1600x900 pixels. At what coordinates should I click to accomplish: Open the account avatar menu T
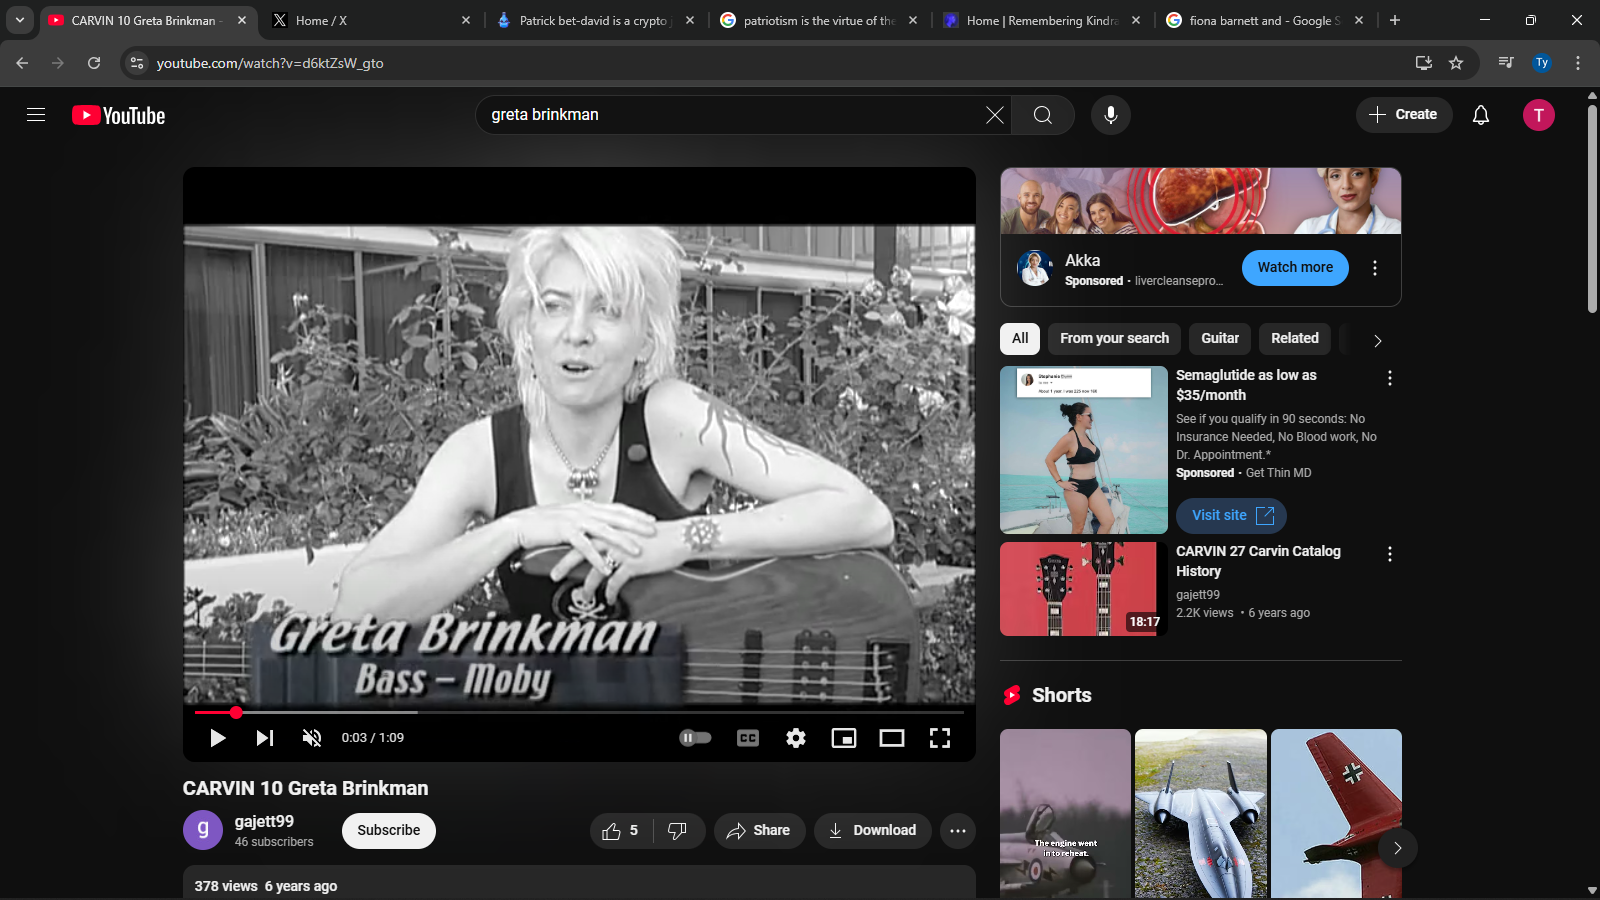coord(1539,115)
